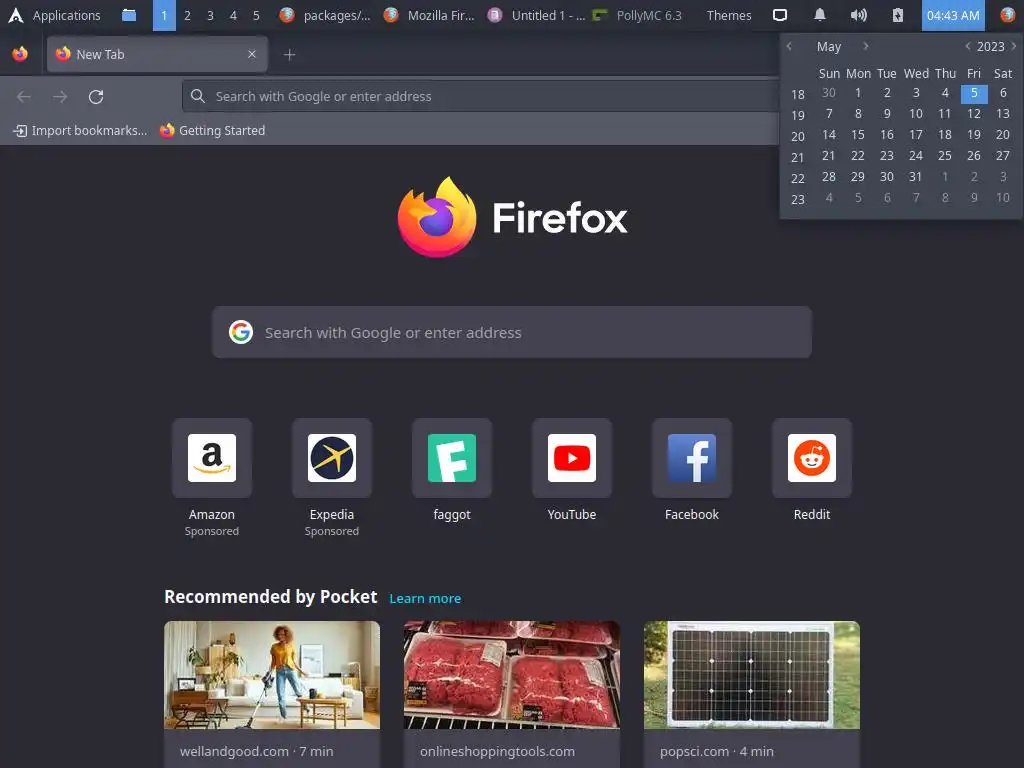Click the Google logo in the center search box
The width and height of the screenshot is (1024, 768).
pyautogui.click(x=241, y=332)
